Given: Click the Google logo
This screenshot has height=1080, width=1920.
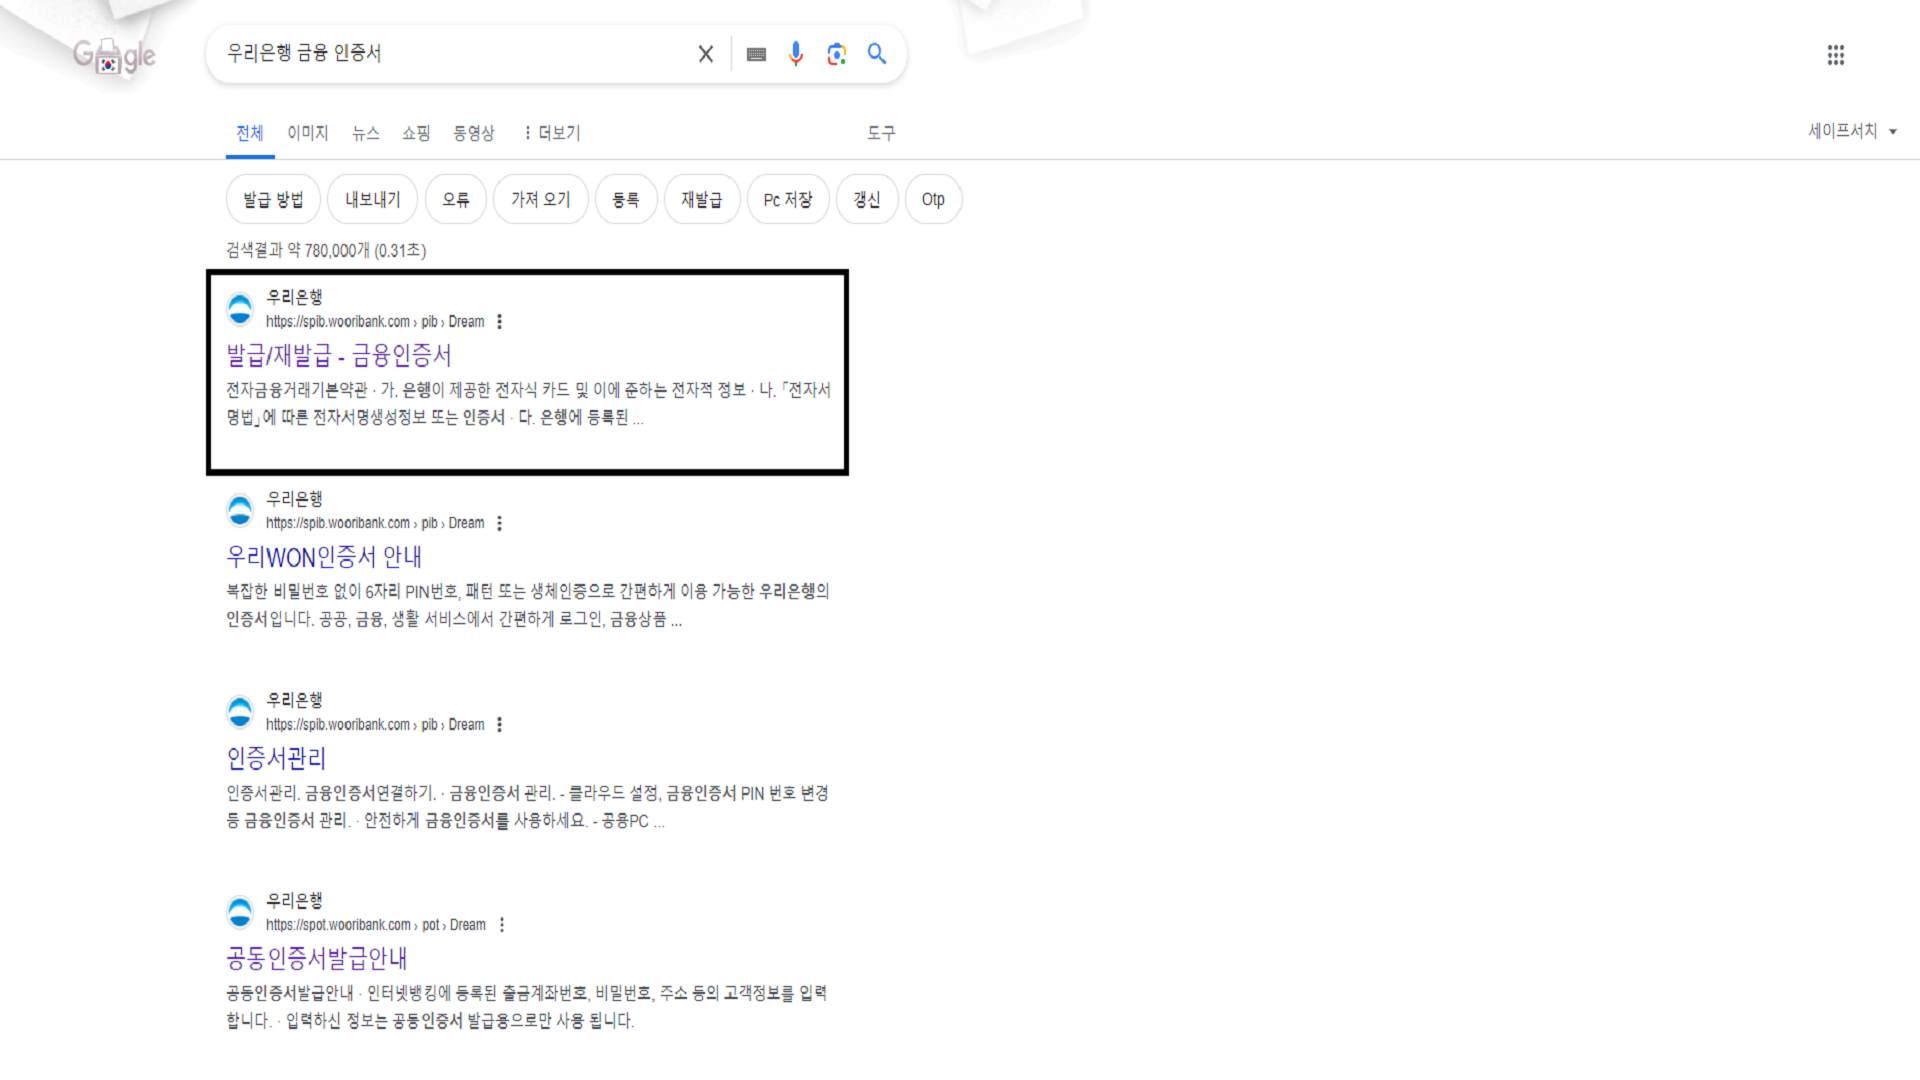Looking at the screenshot, I should click(x=113, y=55).
